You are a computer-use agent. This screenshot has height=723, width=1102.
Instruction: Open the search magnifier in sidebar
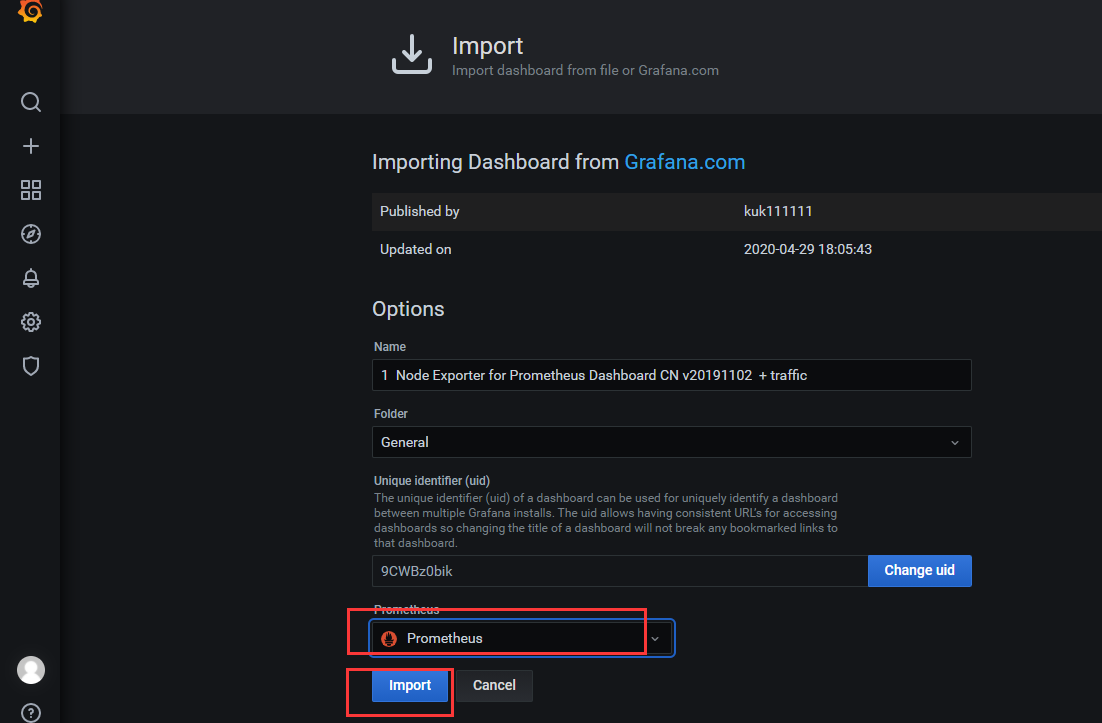coord(30,102)
